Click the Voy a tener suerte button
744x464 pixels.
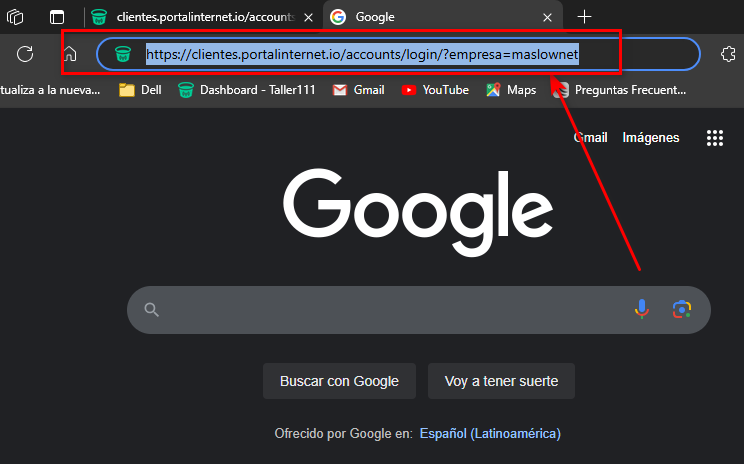tap(501, 381)
